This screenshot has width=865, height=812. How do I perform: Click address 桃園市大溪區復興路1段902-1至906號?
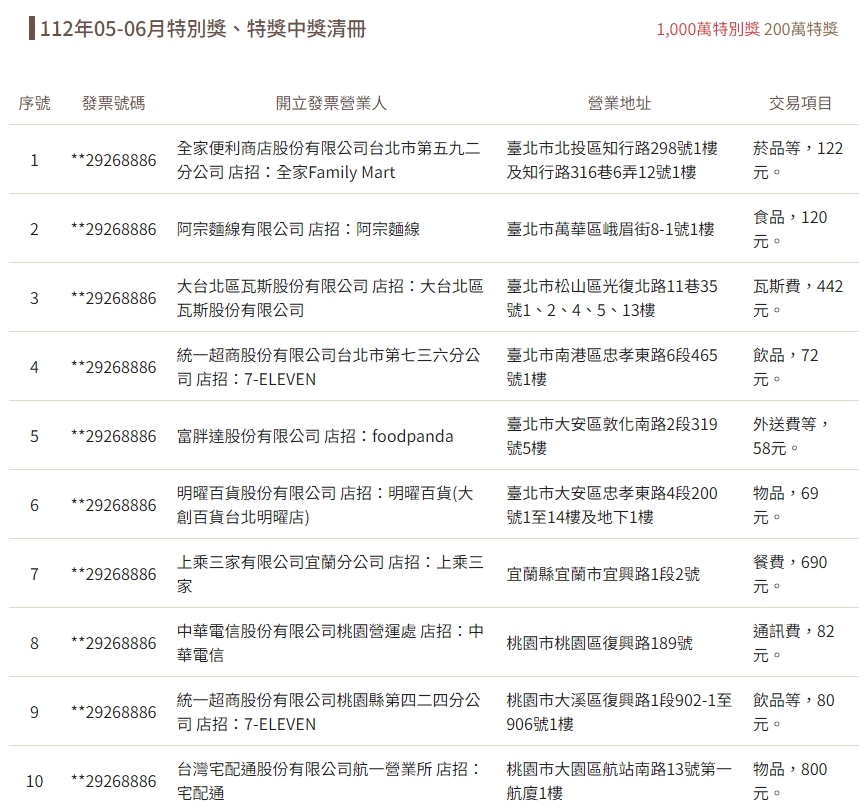619,712
